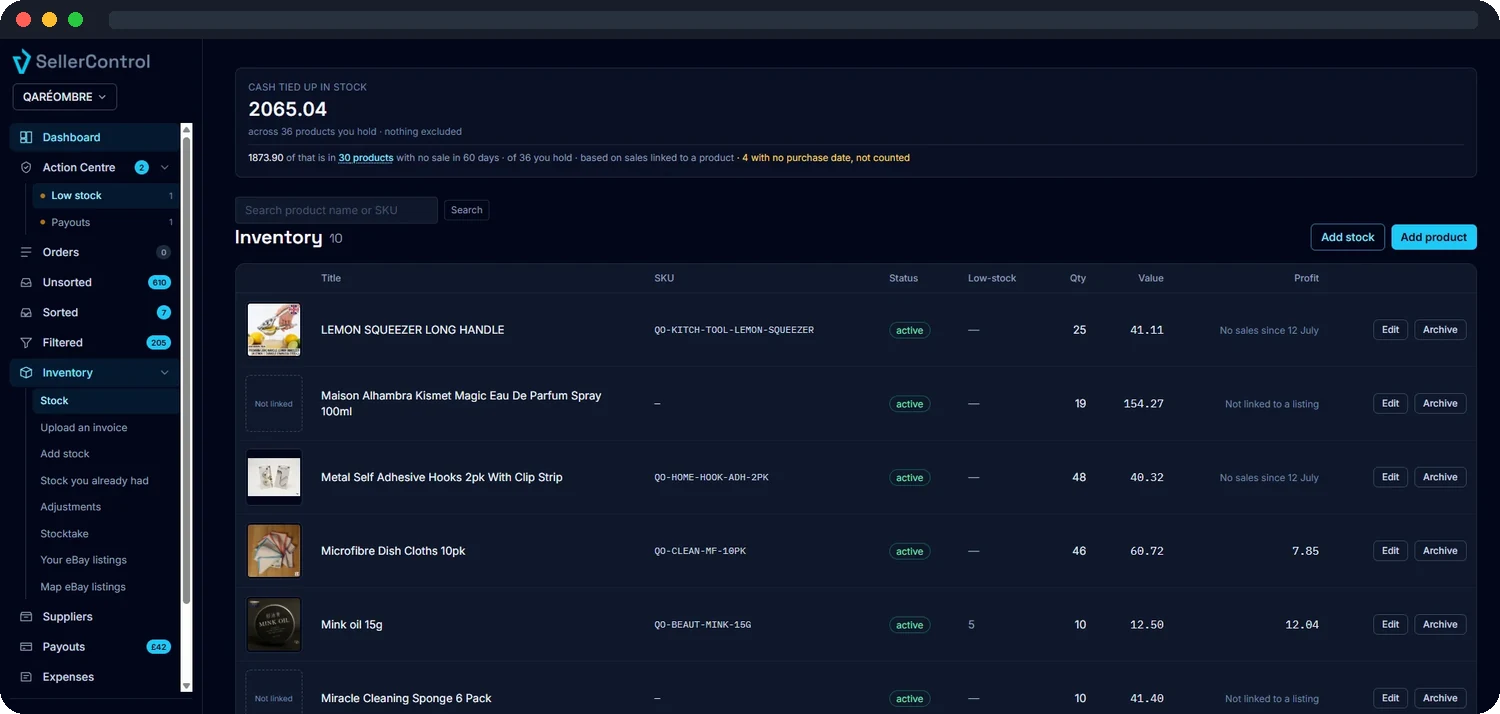Open Your eBay listings

click(83, 560)
